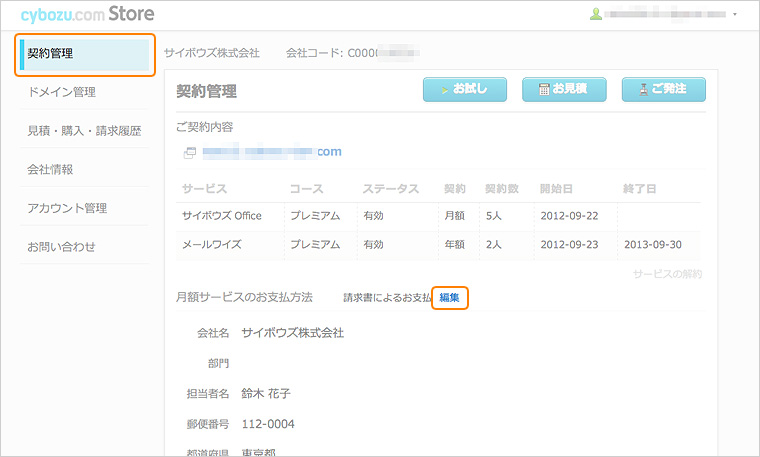Click the end date 2013-09-30
Screen dimensions: 760x457
point(653,244)
